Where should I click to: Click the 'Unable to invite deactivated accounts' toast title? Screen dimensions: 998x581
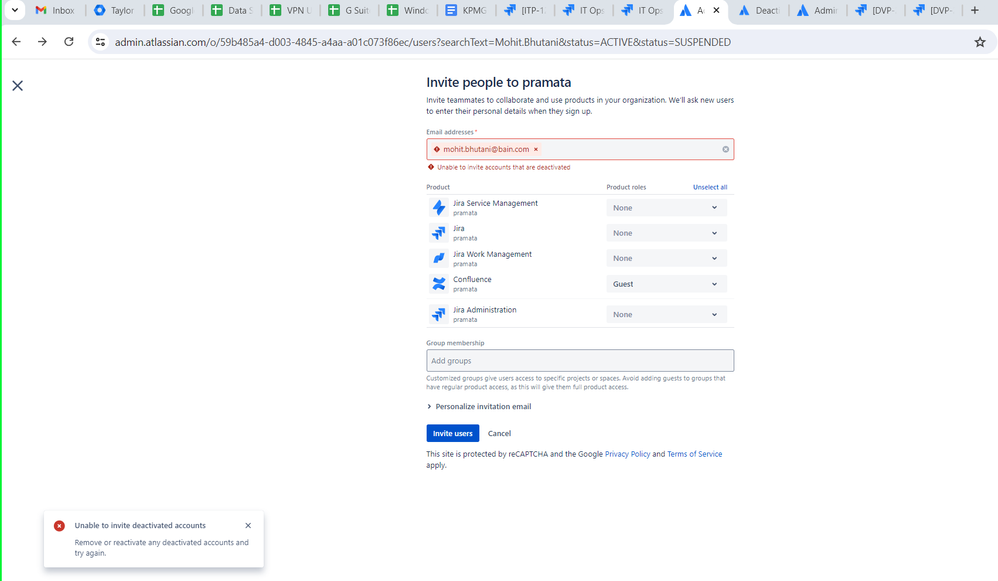[140, 526]
